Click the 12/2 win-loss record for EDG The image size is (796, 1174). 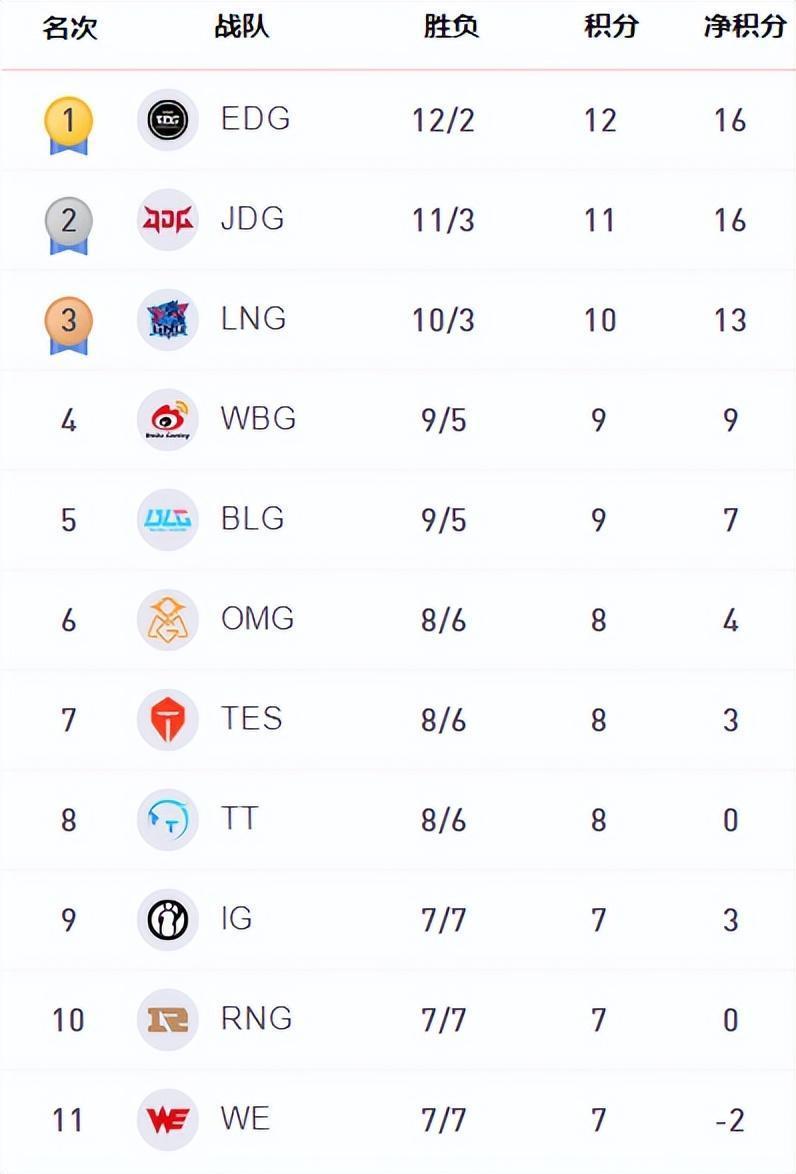(443, 120)
